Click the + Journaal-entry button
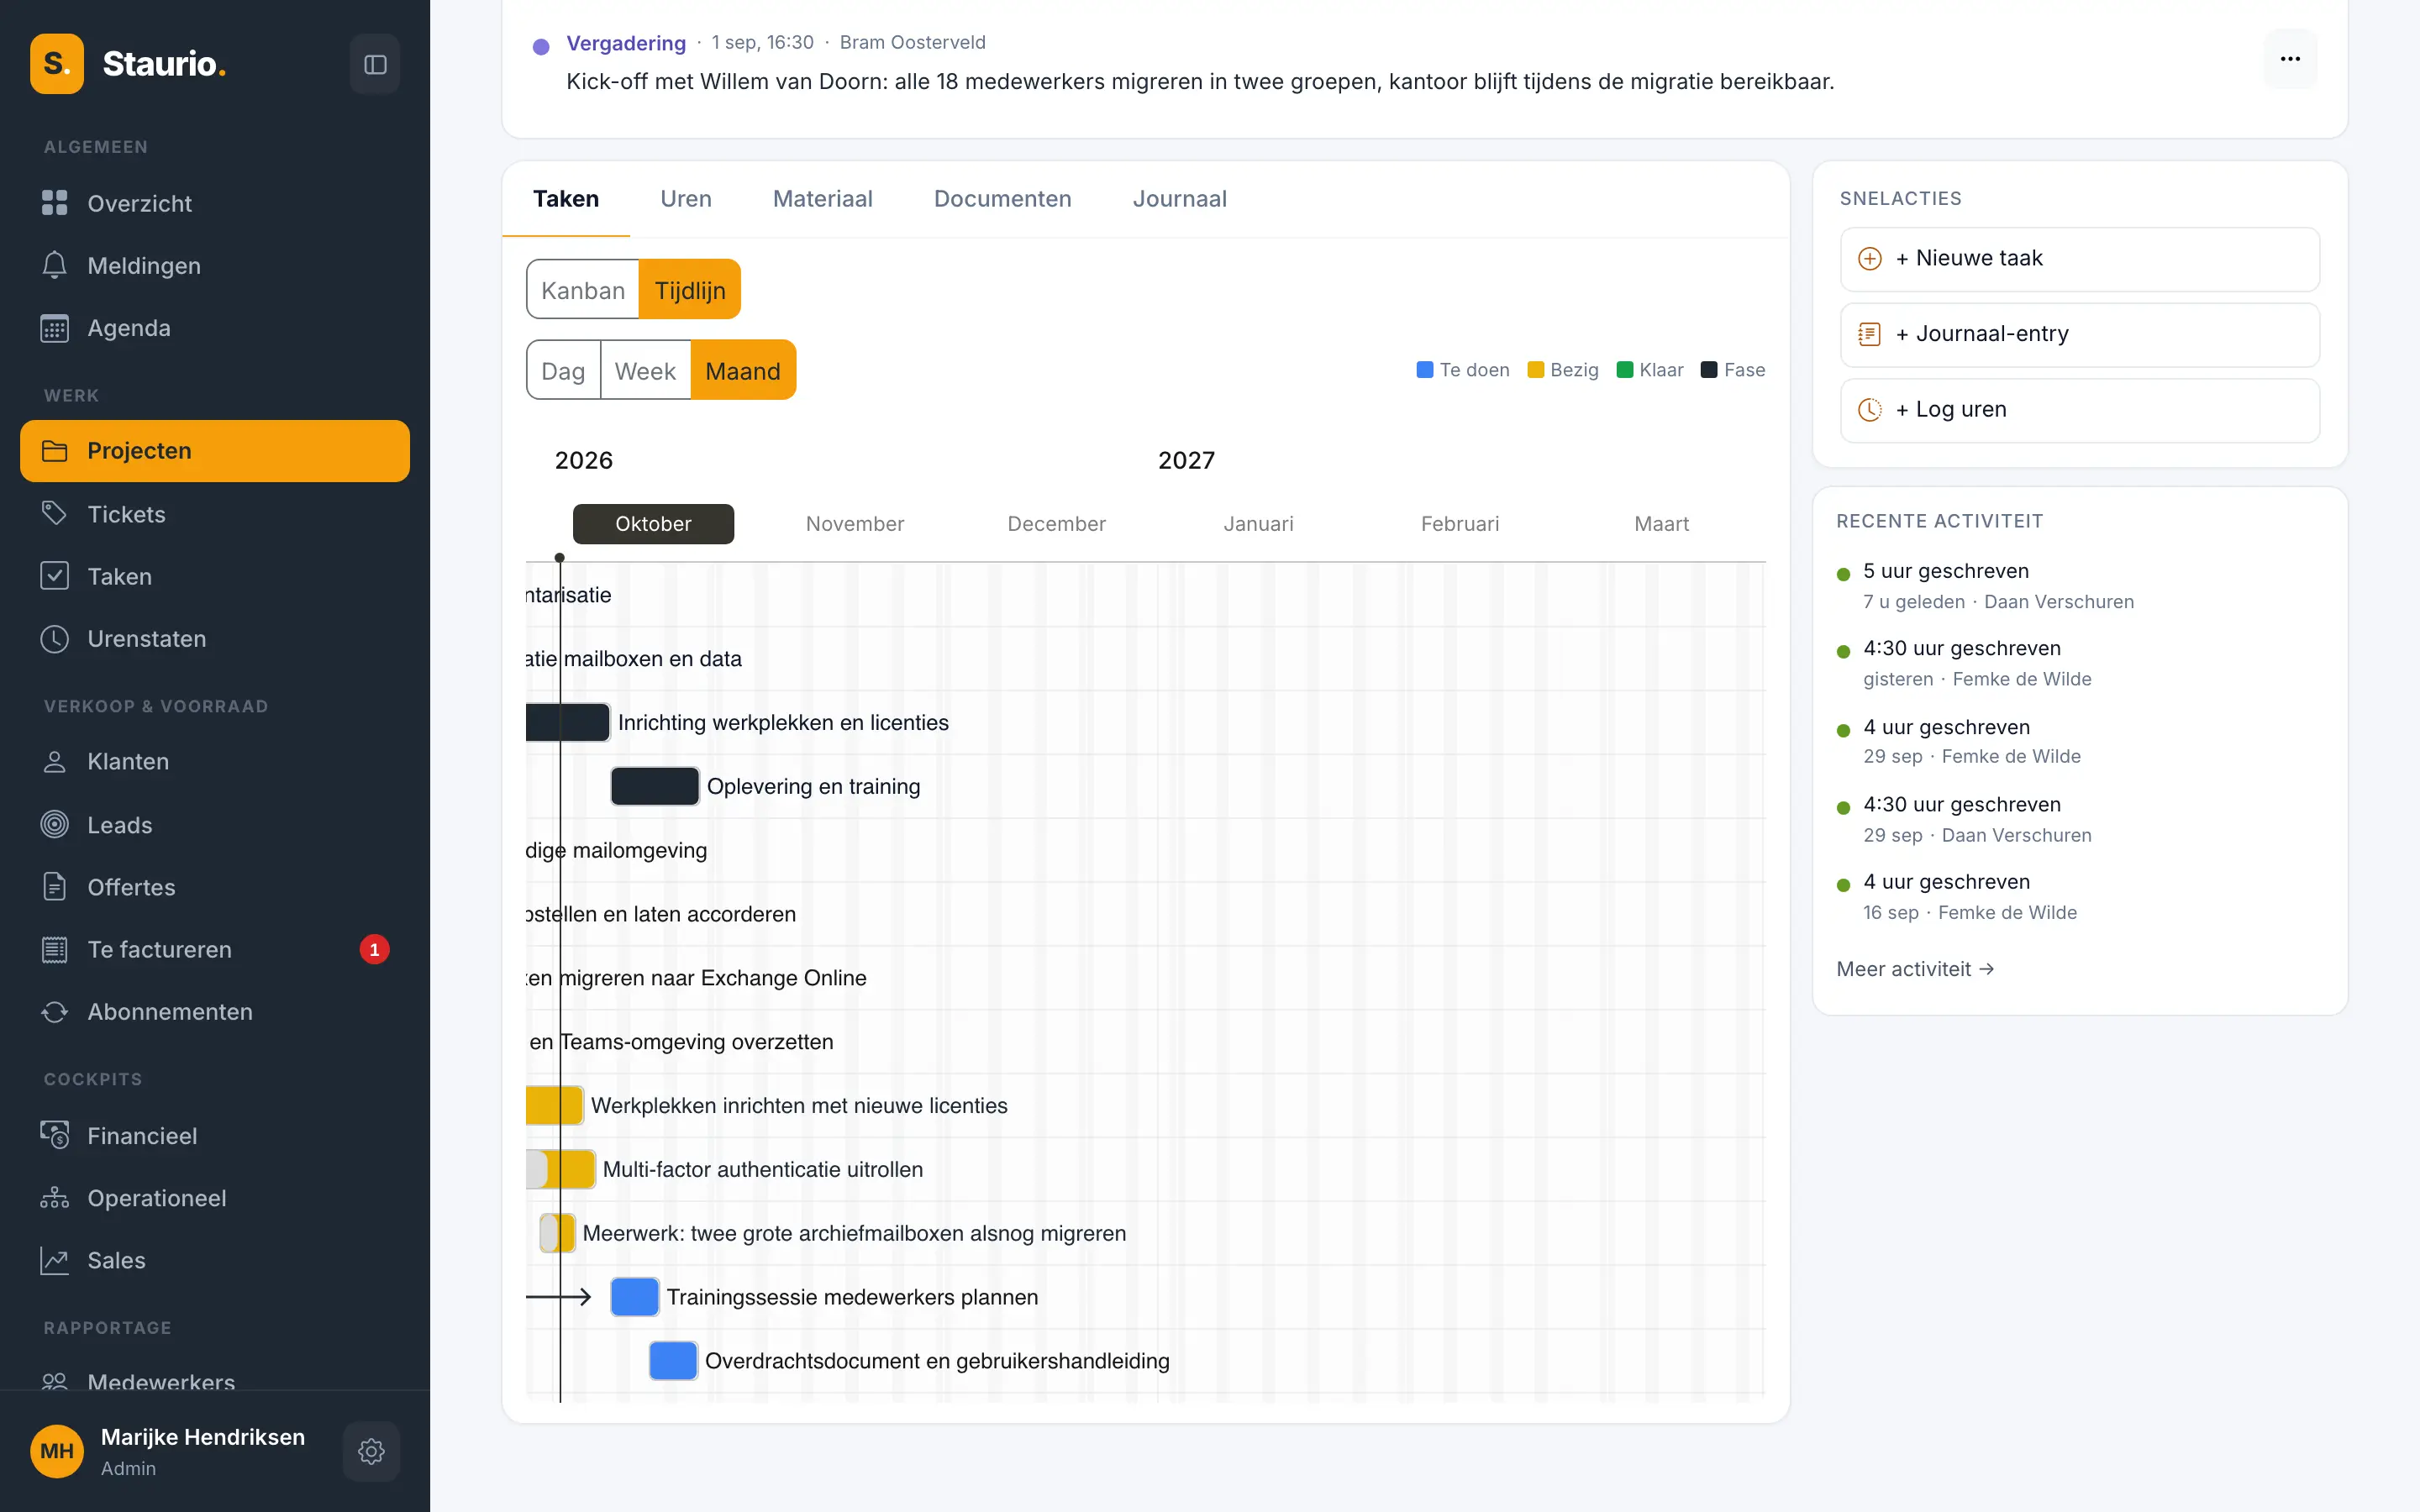The image size is (2420, 1512). pos(2080,335)
